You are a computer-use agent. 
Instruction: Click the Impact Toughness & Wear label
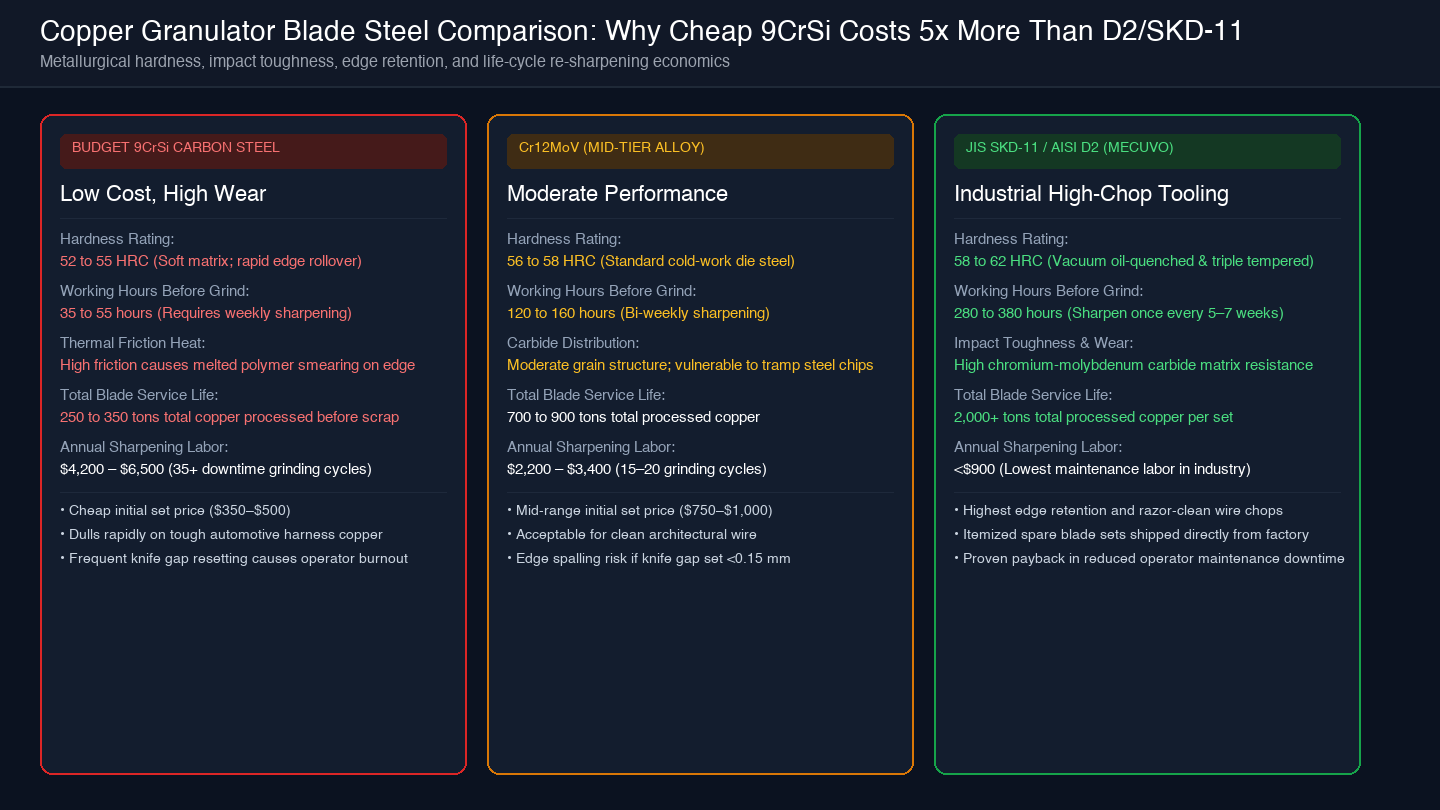point(1043,343)
